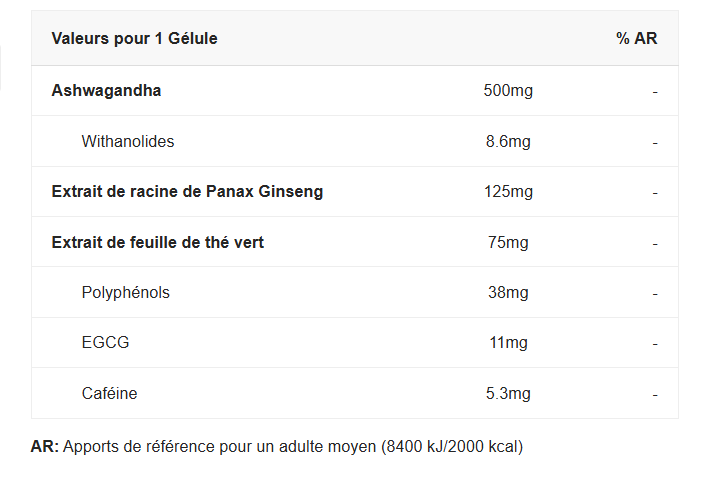Click "Extrait de feuille de thé vert"
703x478 pixels.
point(158,242)
